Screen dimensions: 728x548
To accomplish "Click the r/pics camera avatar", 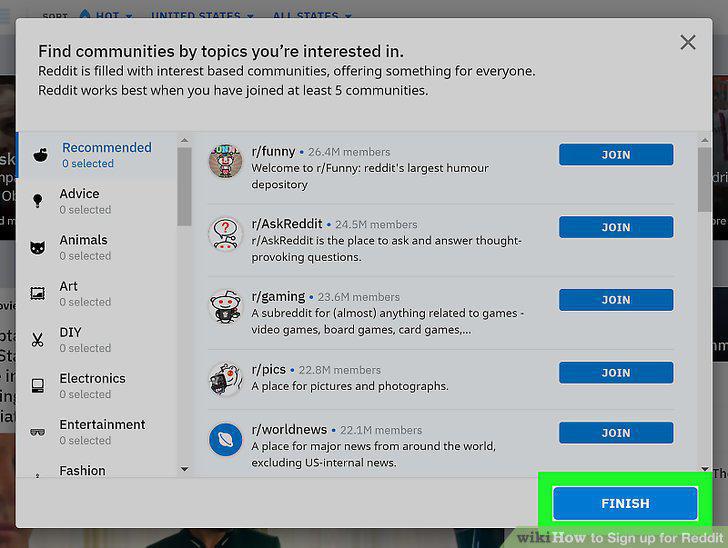I will click(225, 379).
